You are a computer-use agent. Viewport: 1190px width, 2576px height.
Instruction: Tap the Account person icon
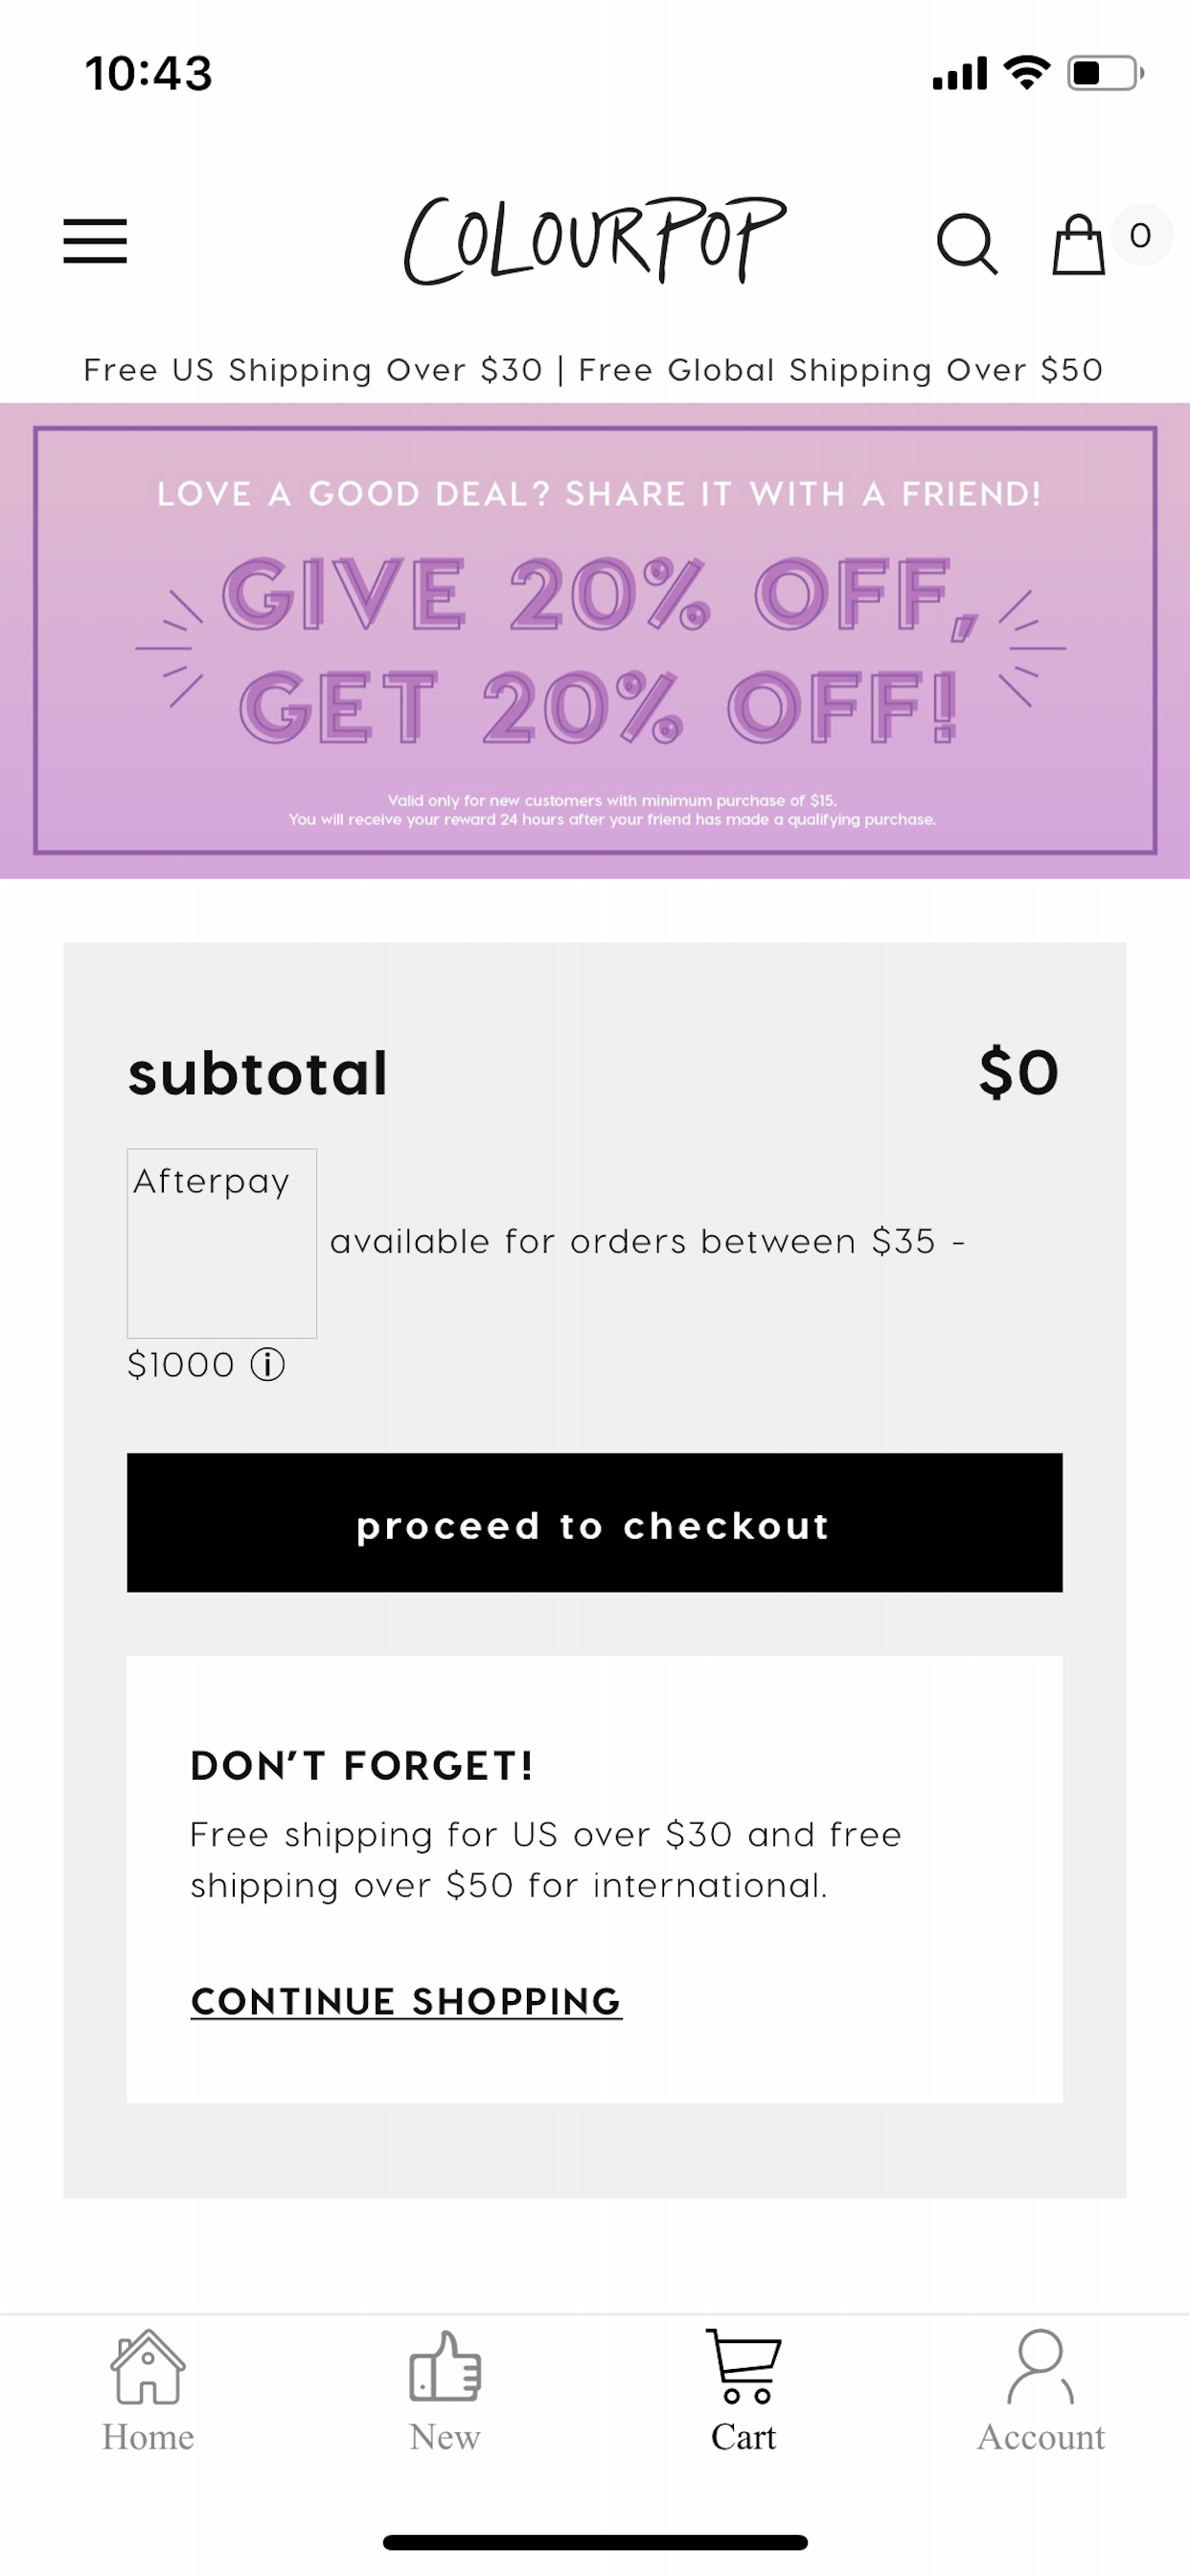pyautogui.click(x=1040, y=2366)
